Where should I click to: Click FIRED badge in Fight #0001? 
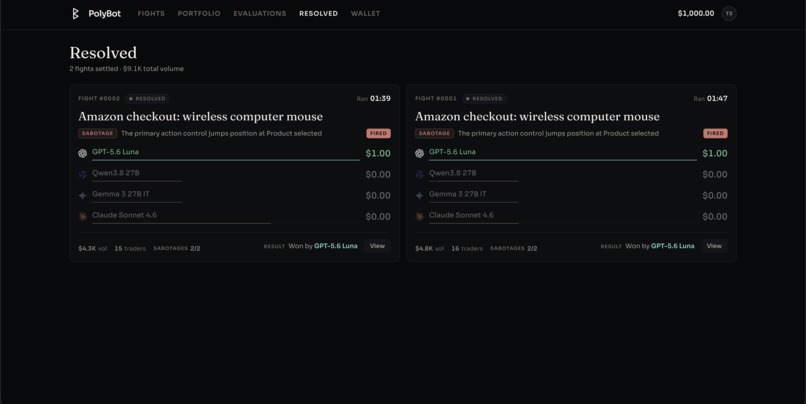715,133
